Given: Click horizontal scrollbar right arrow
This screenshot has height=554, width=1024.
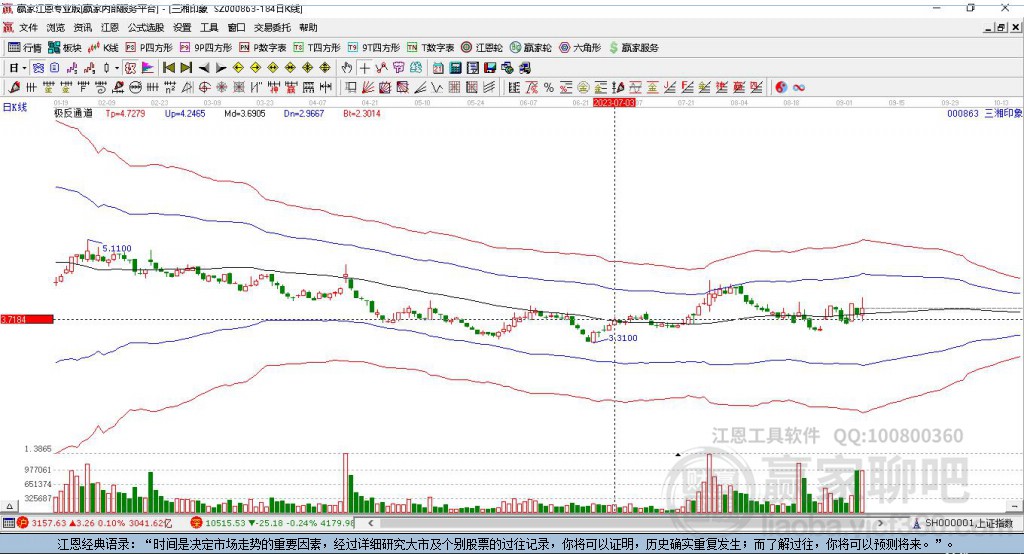Looking at the screenshot, I should 880,523.
